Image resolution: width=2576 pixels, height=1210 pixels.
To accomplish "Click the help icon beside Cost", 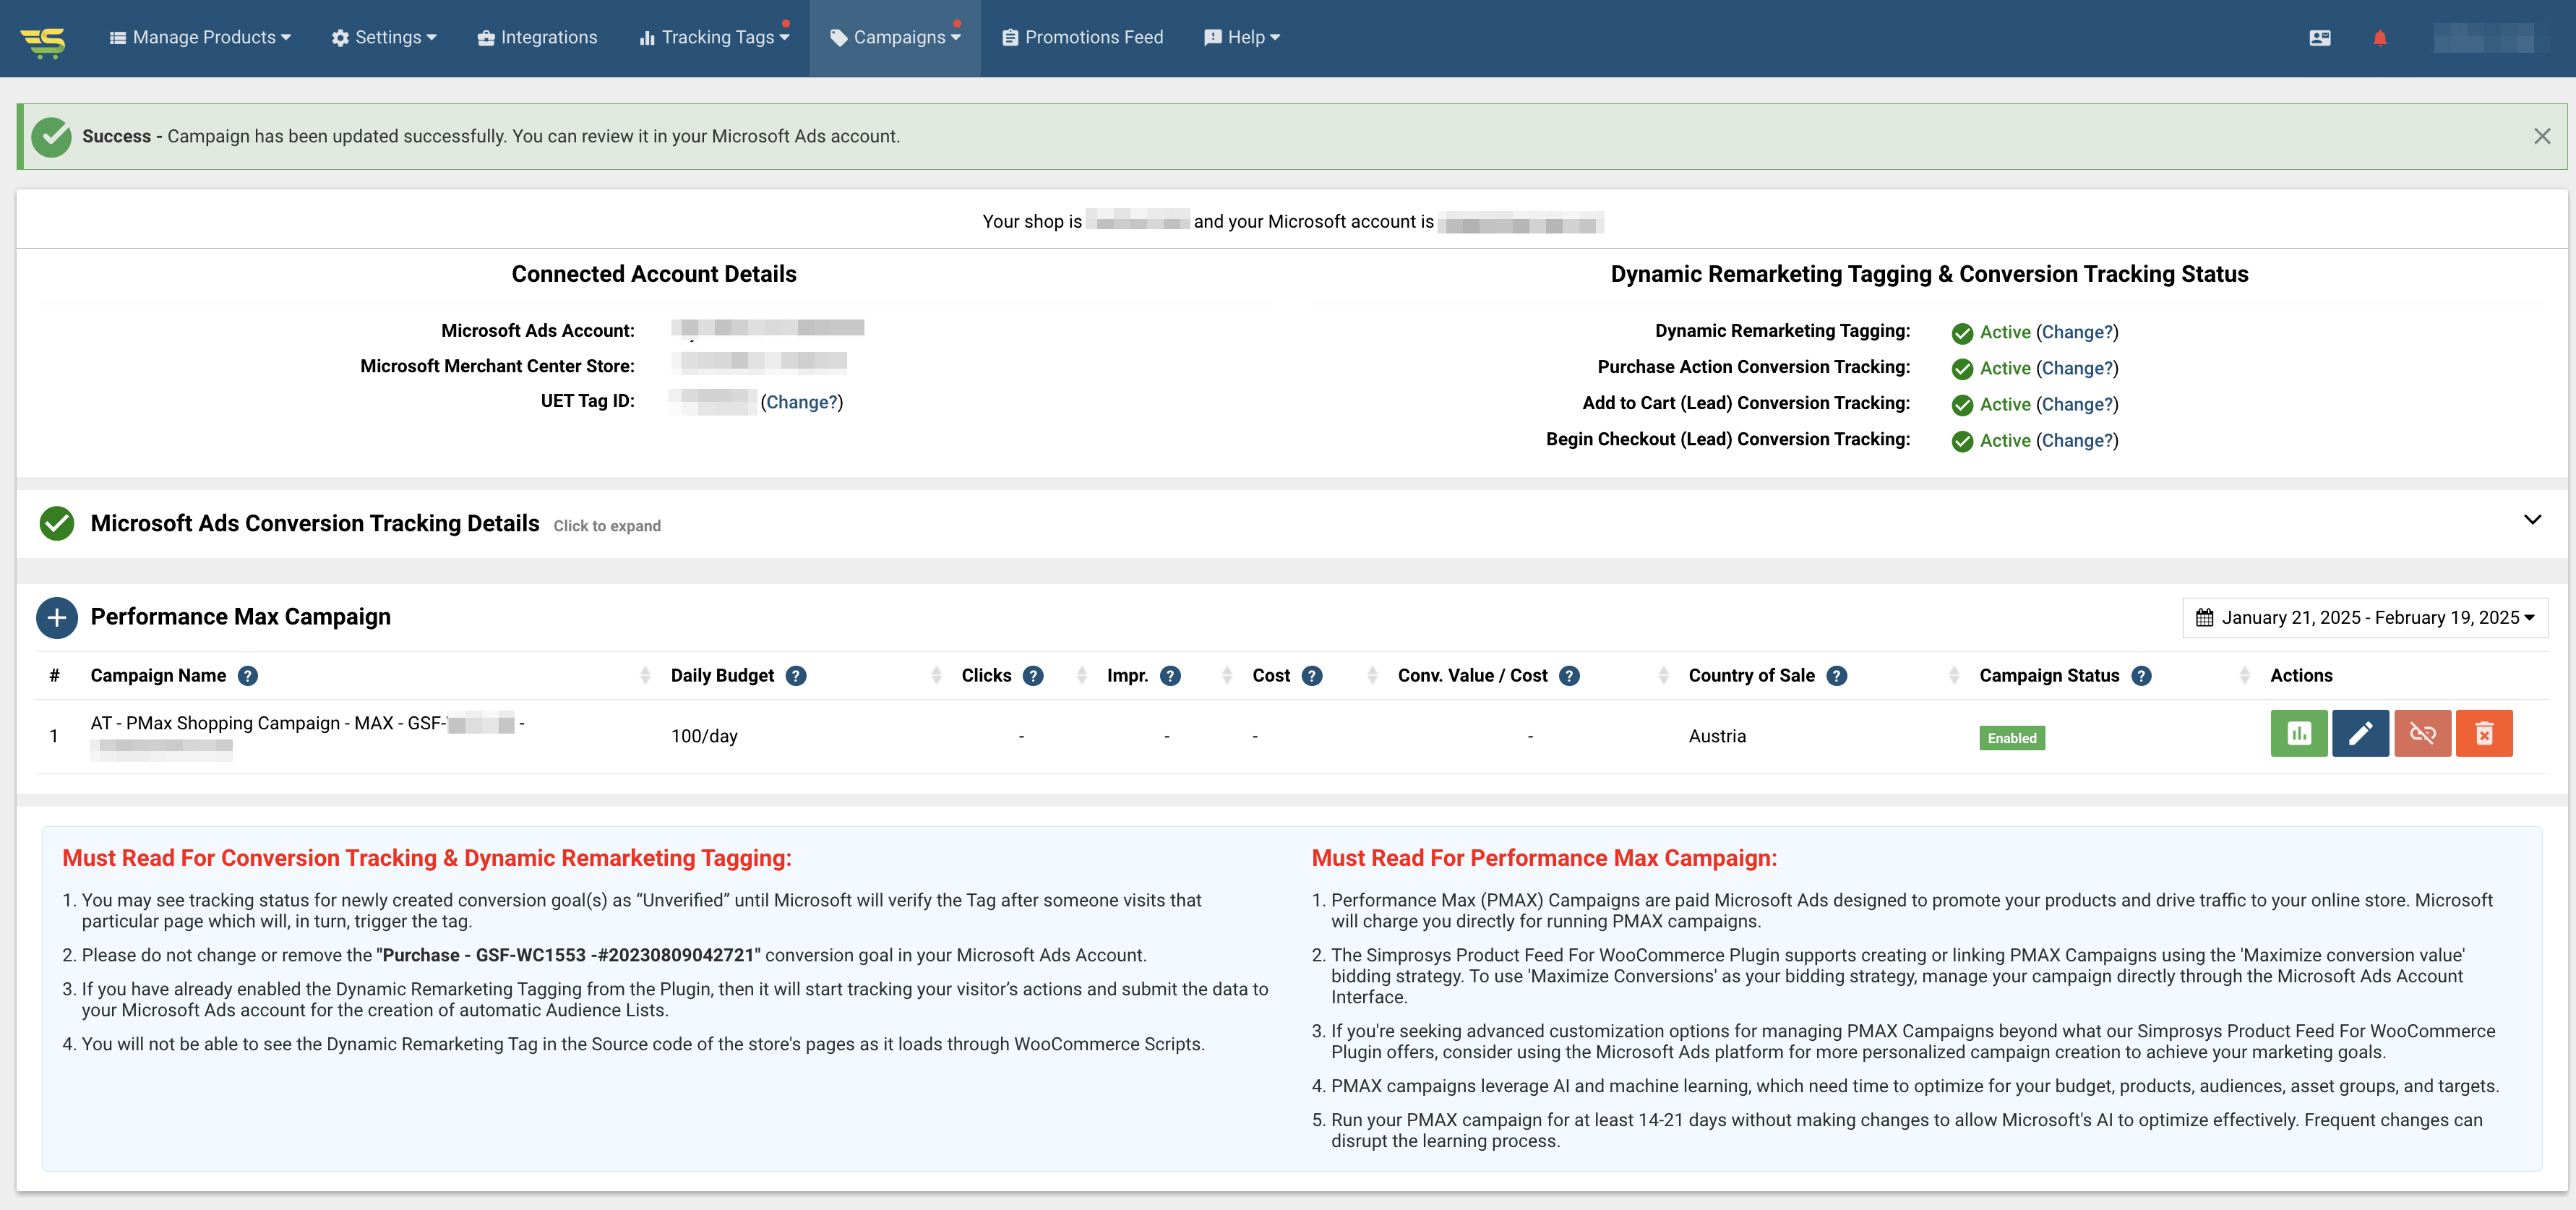I will (x=1312, y=676).
